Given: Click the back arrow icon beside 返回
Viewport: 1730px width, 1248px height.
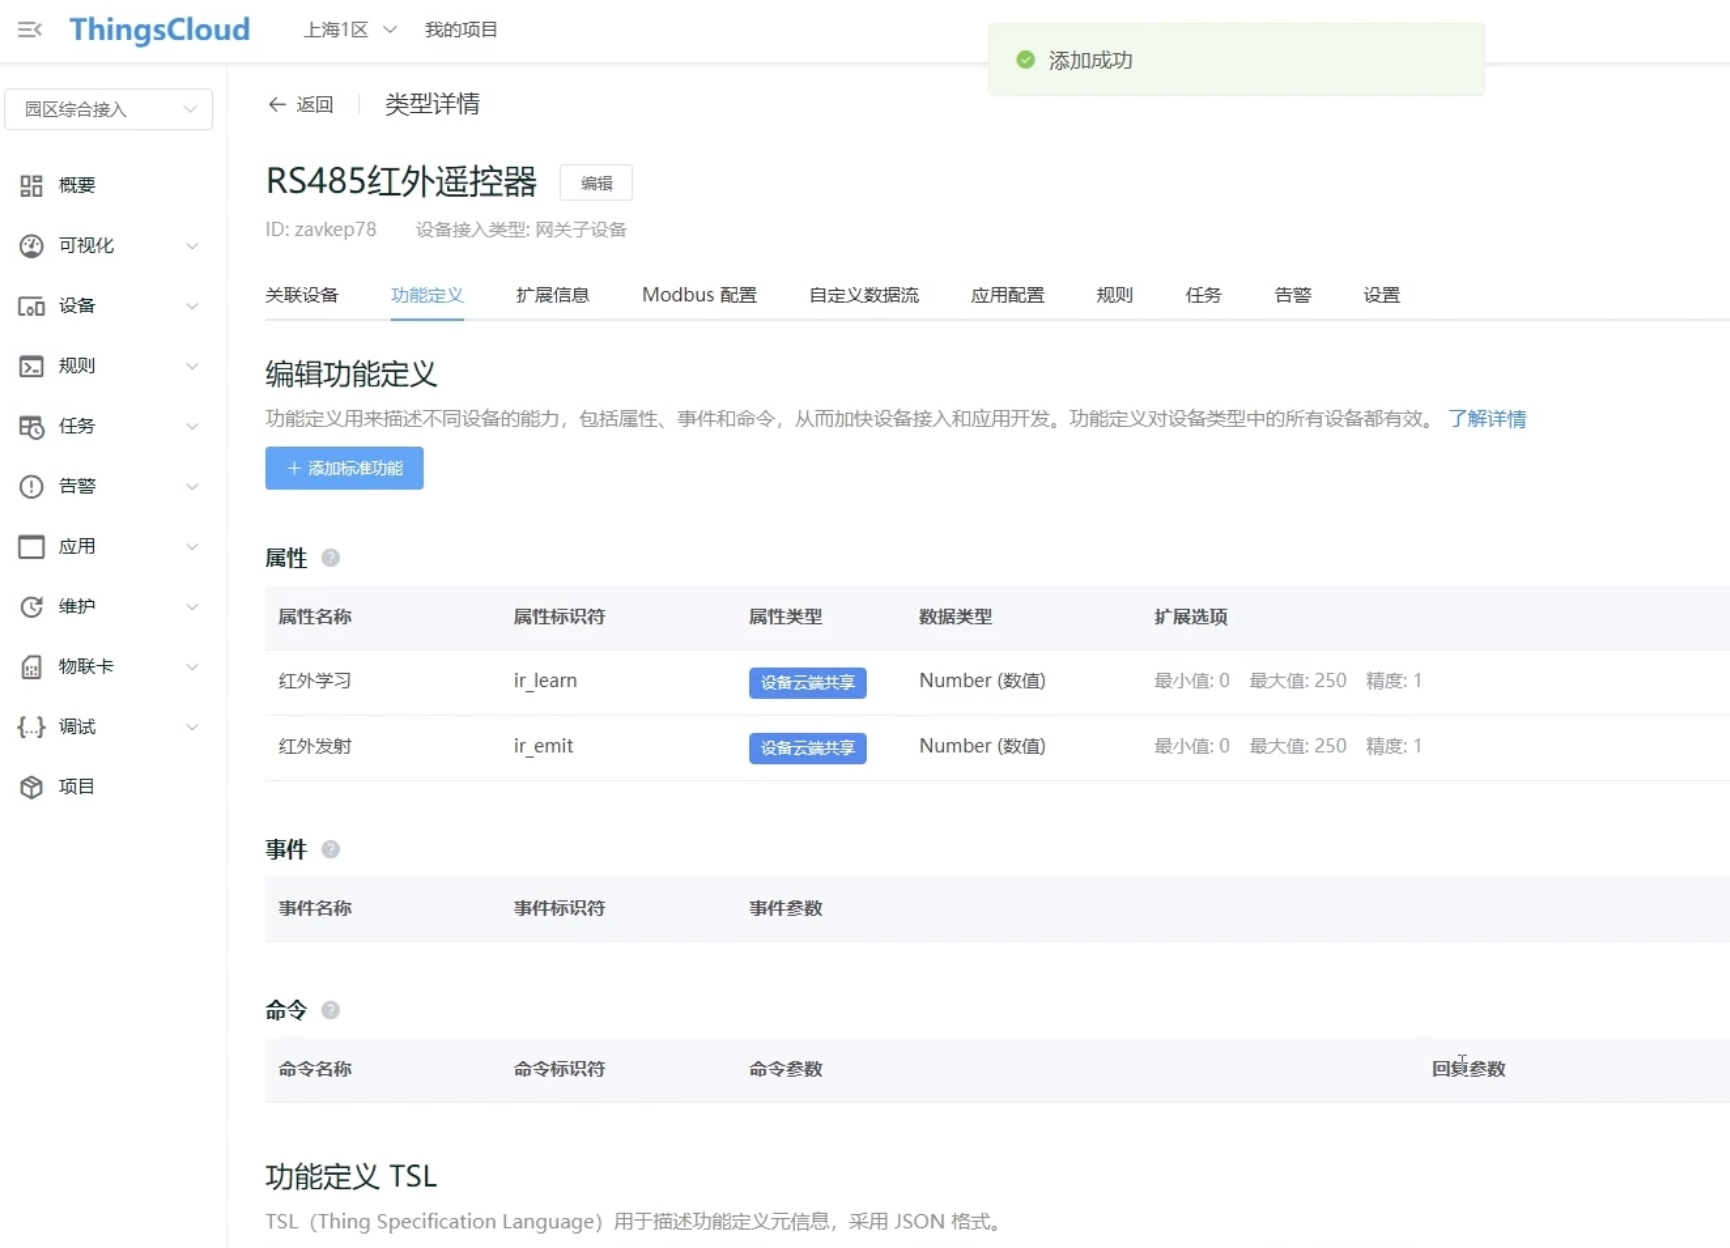Looking at the screenshot, I should coord(277,104).
